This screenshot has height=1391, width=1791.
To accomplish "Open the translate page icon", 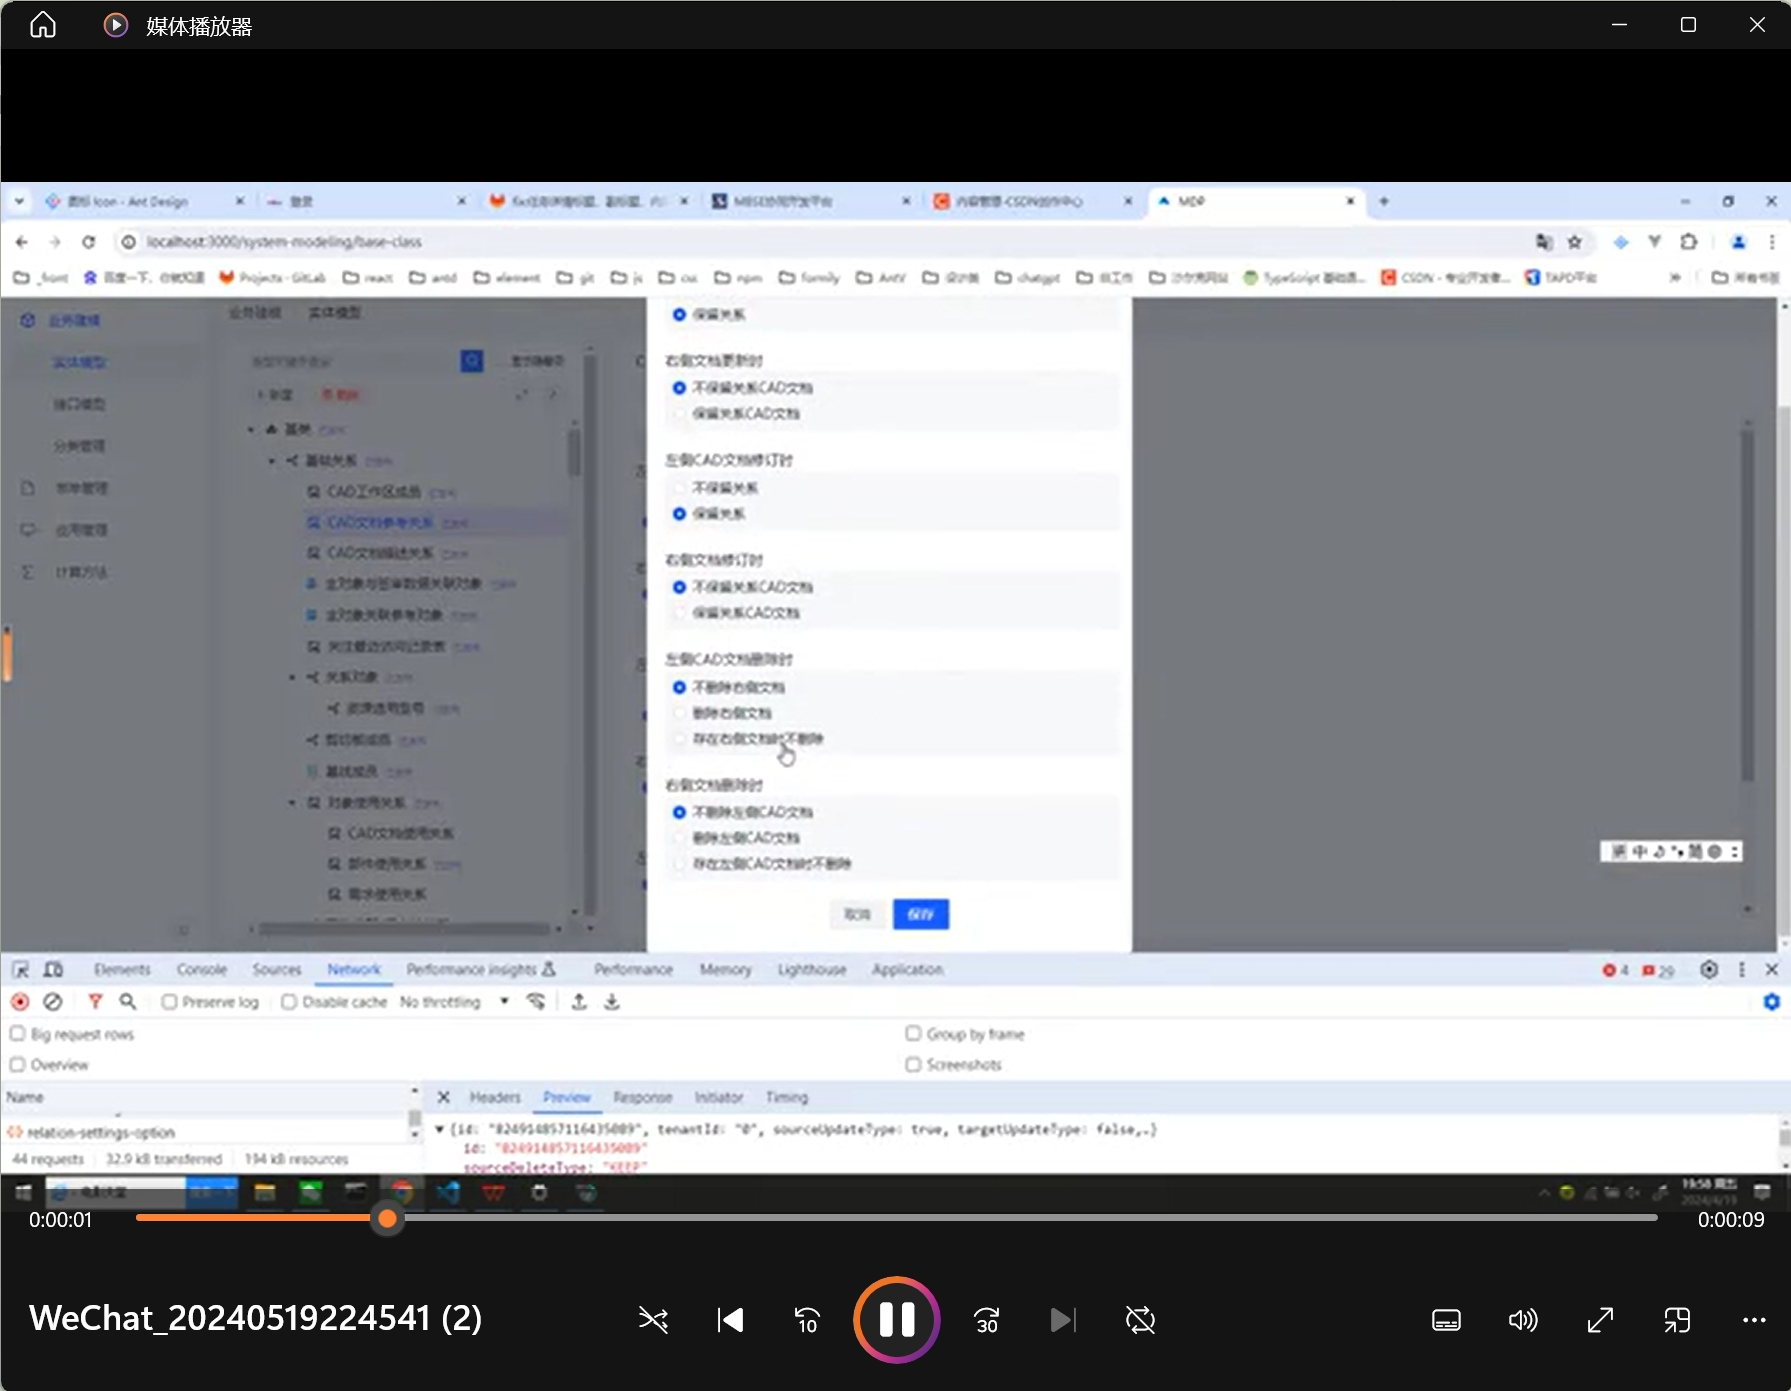I will tap(1544, 241).
